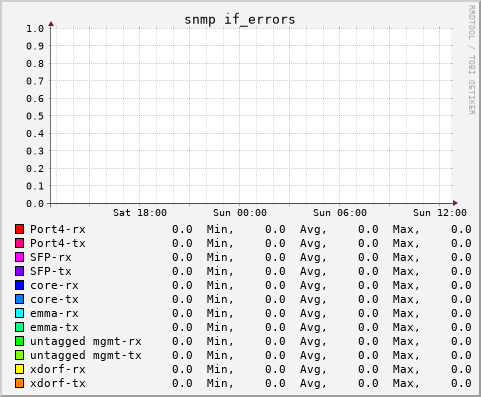
Task: Click the RRDTOOL / TOBI OETIKER watermark
Action: tap(472, 60)
